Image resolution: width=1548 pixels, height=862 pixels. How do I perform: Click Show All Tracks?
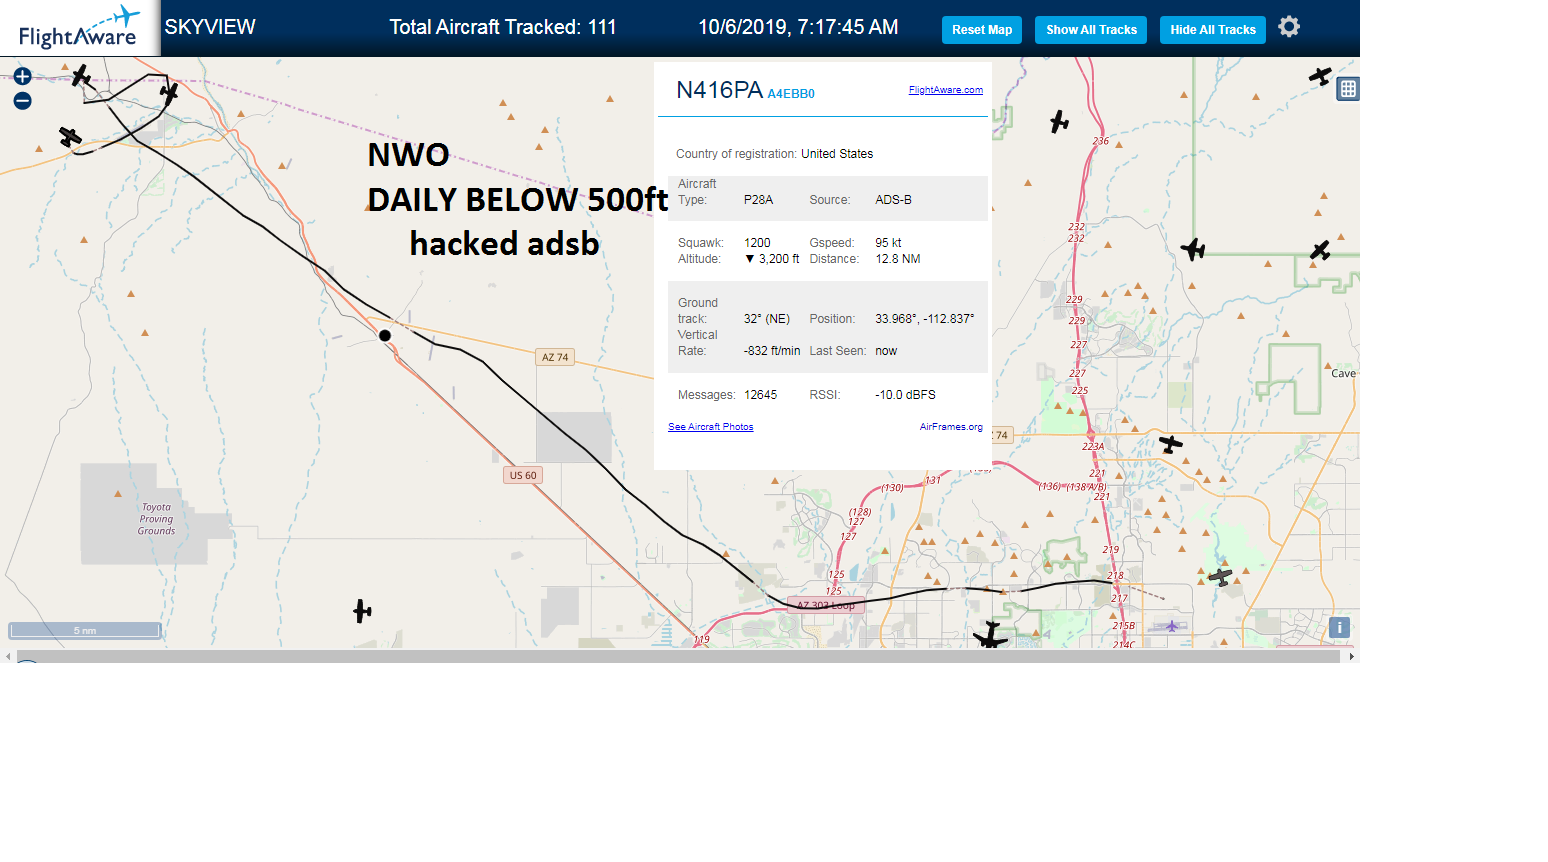pos(1091,30)
